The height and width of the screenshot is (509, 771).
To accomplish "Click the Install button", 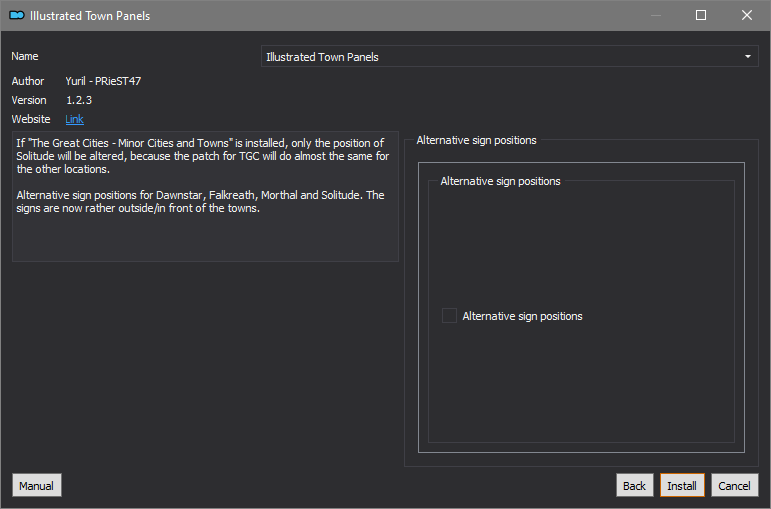I will [682, 485].
